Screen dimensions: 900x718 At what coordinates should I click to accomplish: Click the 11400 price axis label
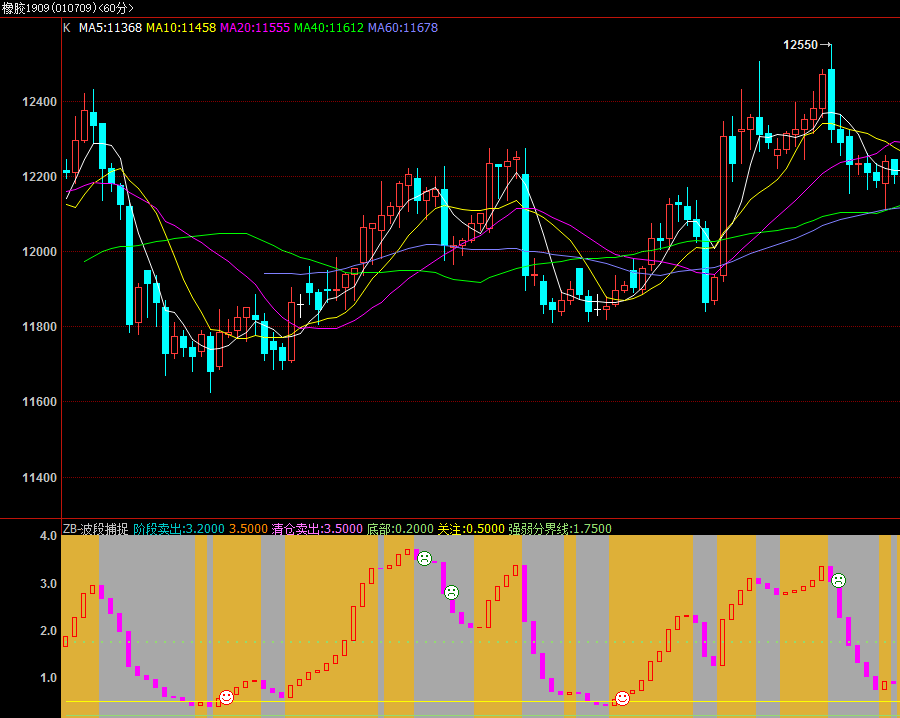coord(40,478)
